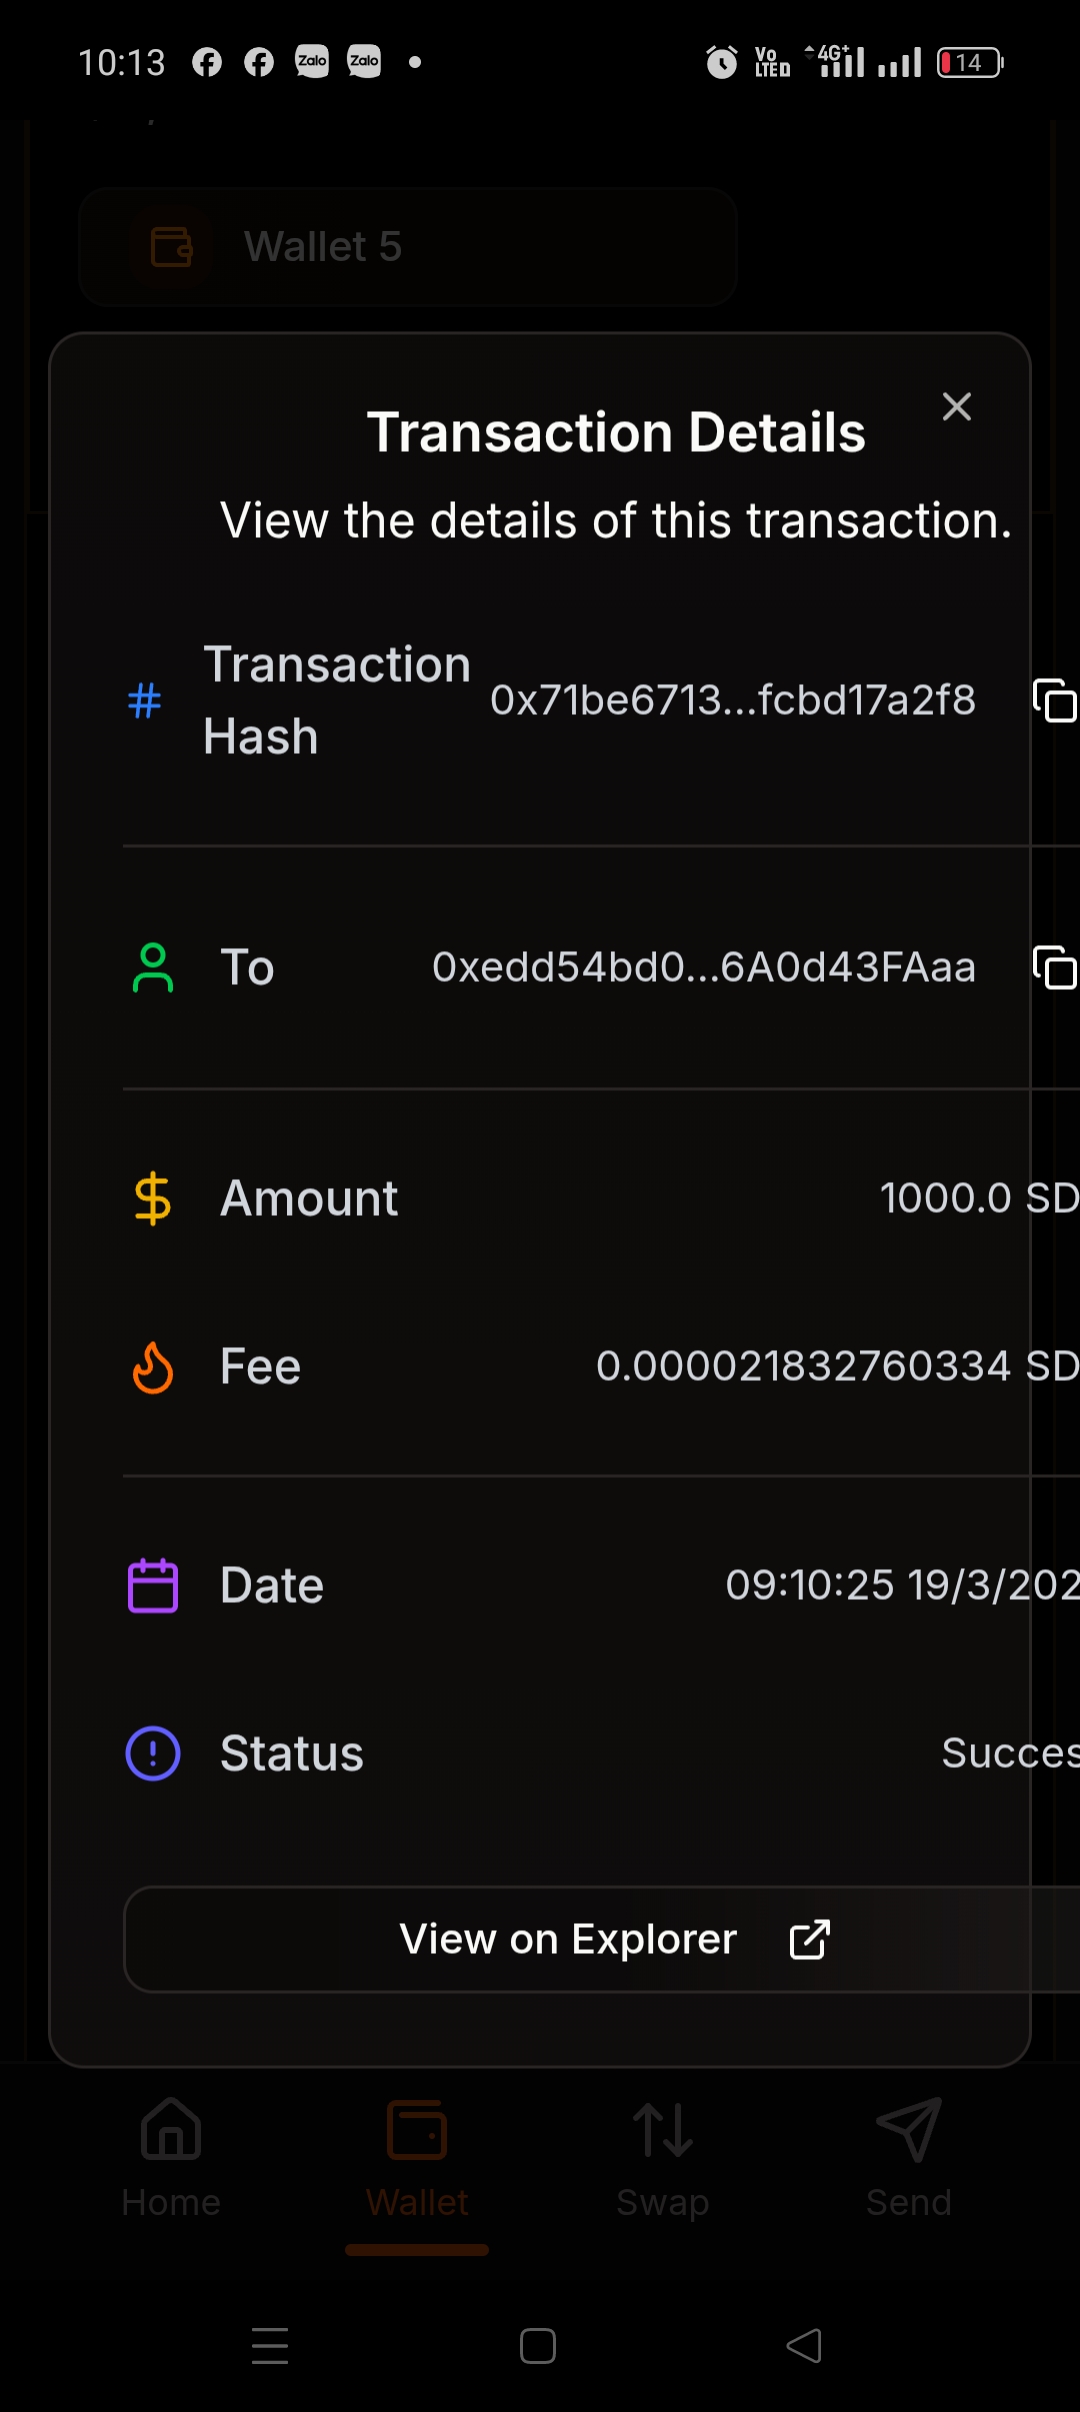Screen dimensions: 1080x2412
Task: Close the Transaction Details dialog
Action: click(957, 407)
